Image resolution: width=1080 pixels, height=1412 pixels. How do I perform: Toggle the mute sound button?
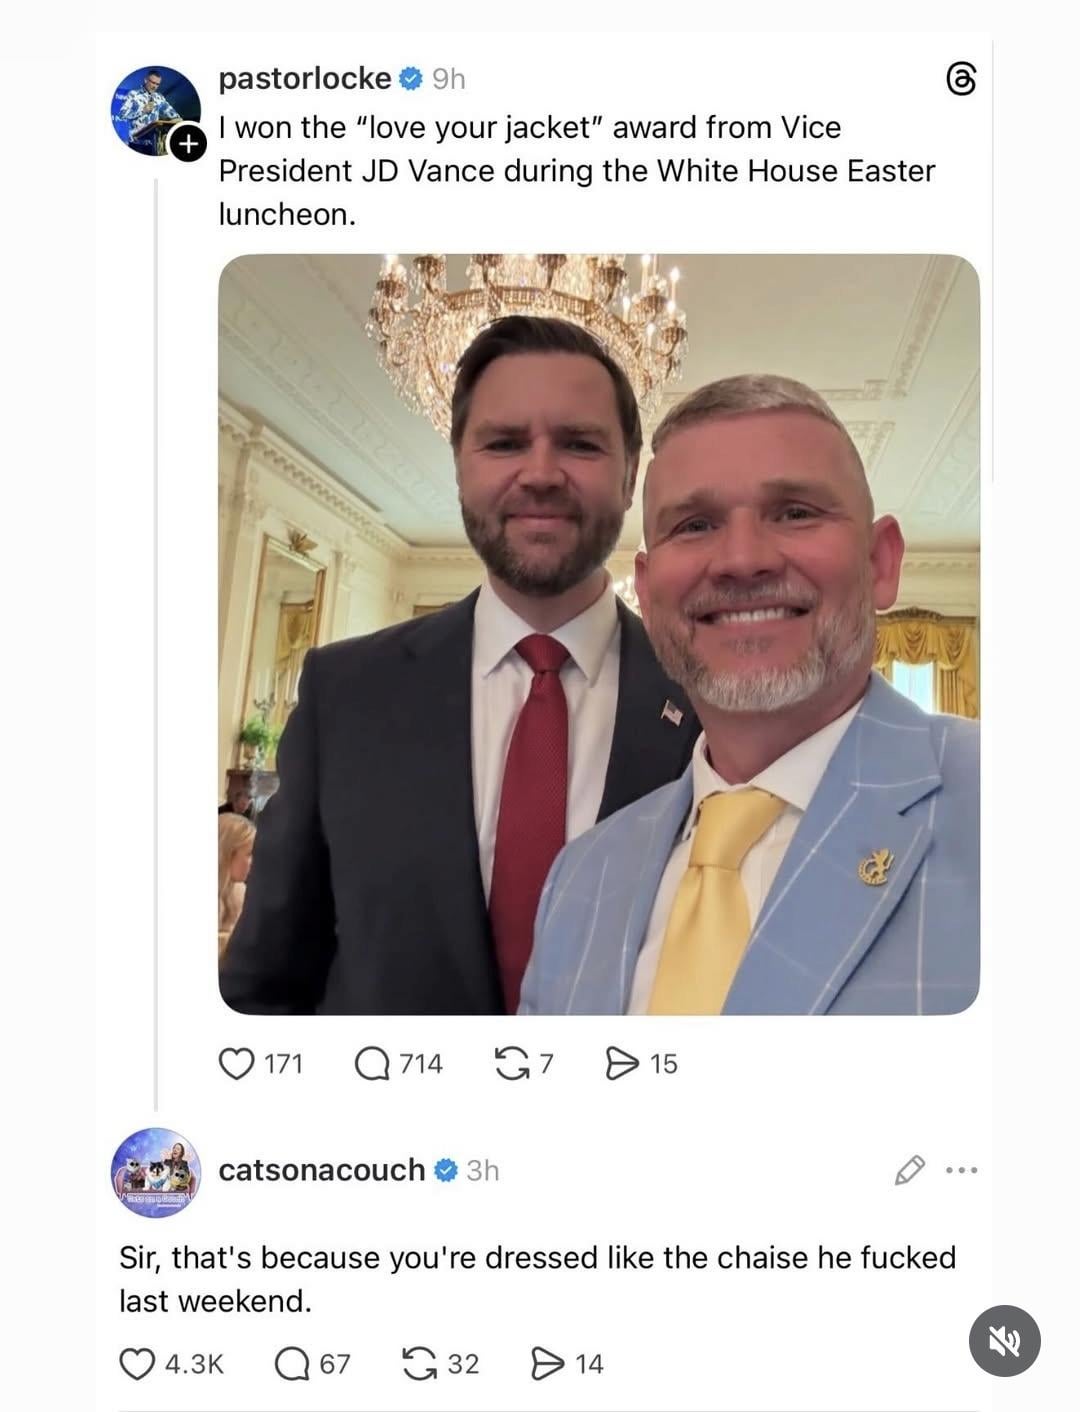tap(1004, 1341)
